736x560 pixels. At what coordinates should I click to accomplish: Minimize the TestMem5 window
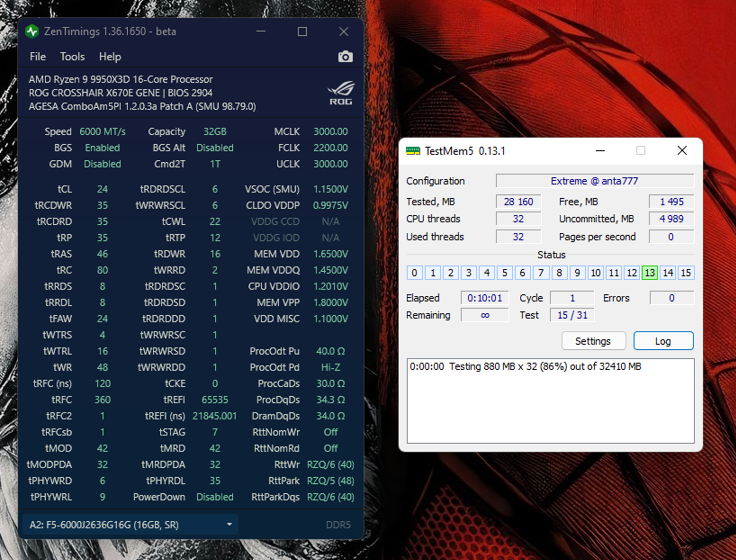click(599, 151)
